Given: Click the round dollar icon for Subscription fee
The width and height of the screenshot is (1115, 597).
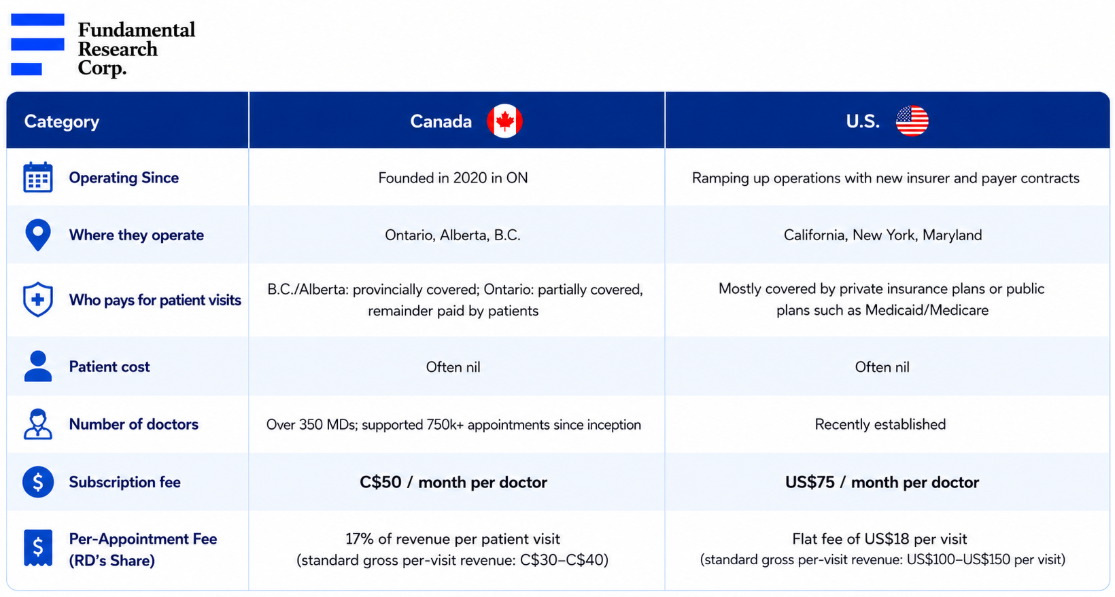Looking at the screenshot, I should pyautogui.click(x=38, y=482).
